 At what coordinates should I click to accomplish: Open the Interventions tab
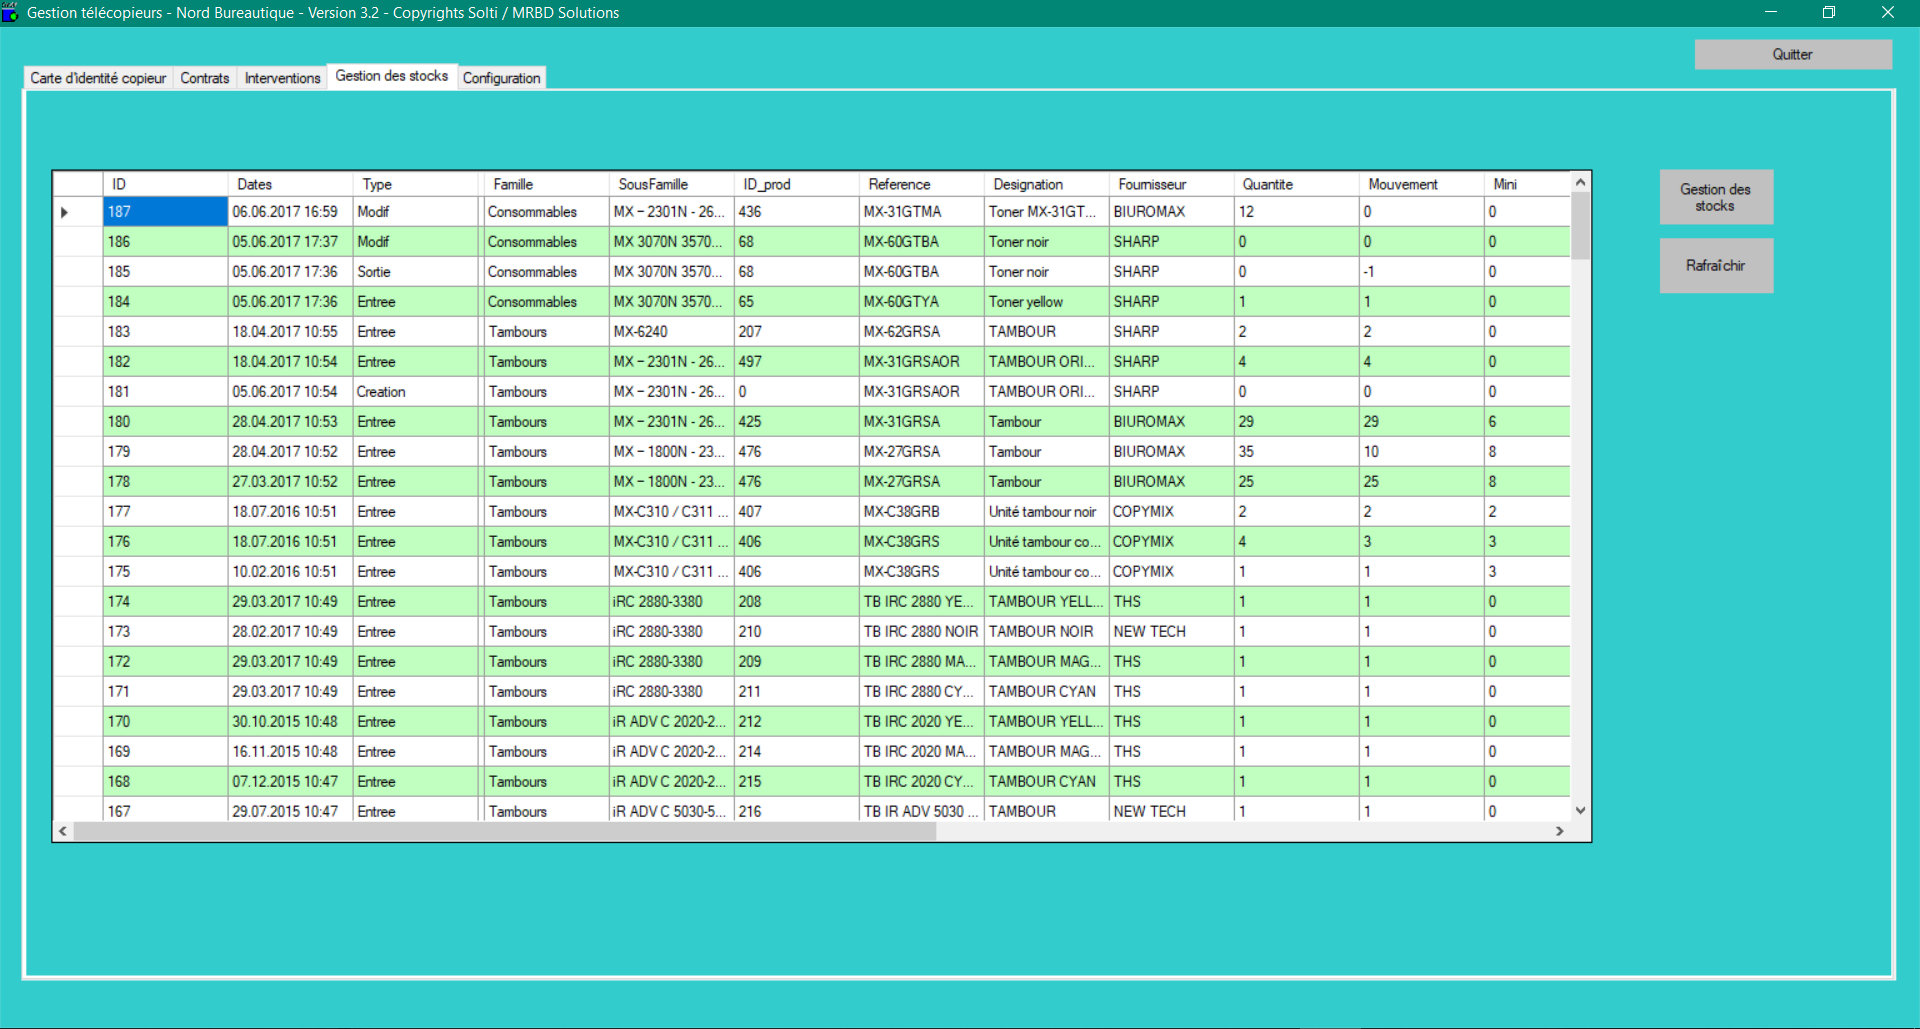point(282,78)
